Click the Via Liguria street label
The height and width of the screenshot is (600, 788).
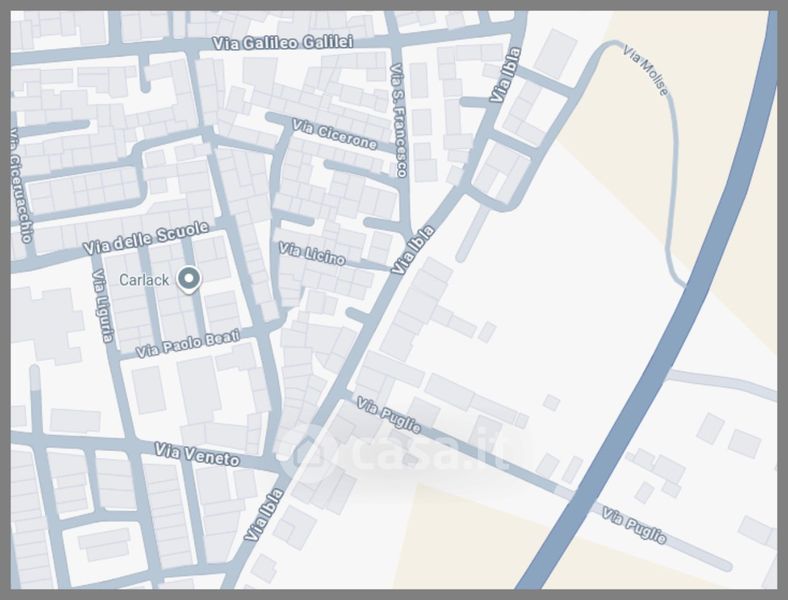pyautogui.click(x=101, y=306)
